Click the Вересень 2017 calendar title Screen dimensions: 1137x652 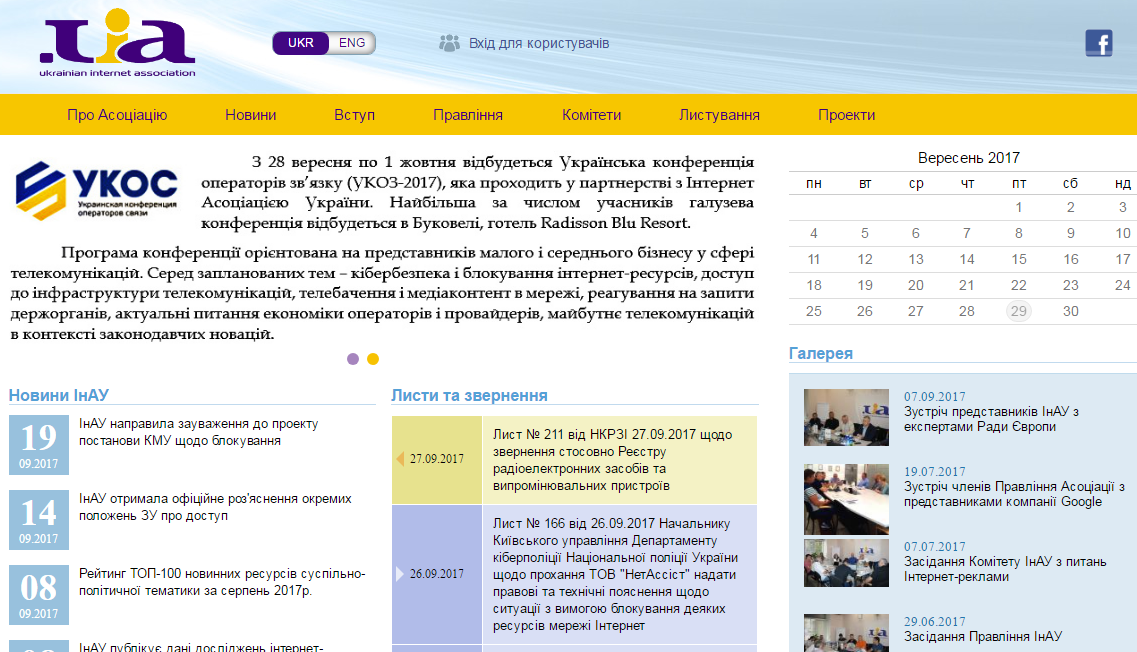(x=969, y=158)
